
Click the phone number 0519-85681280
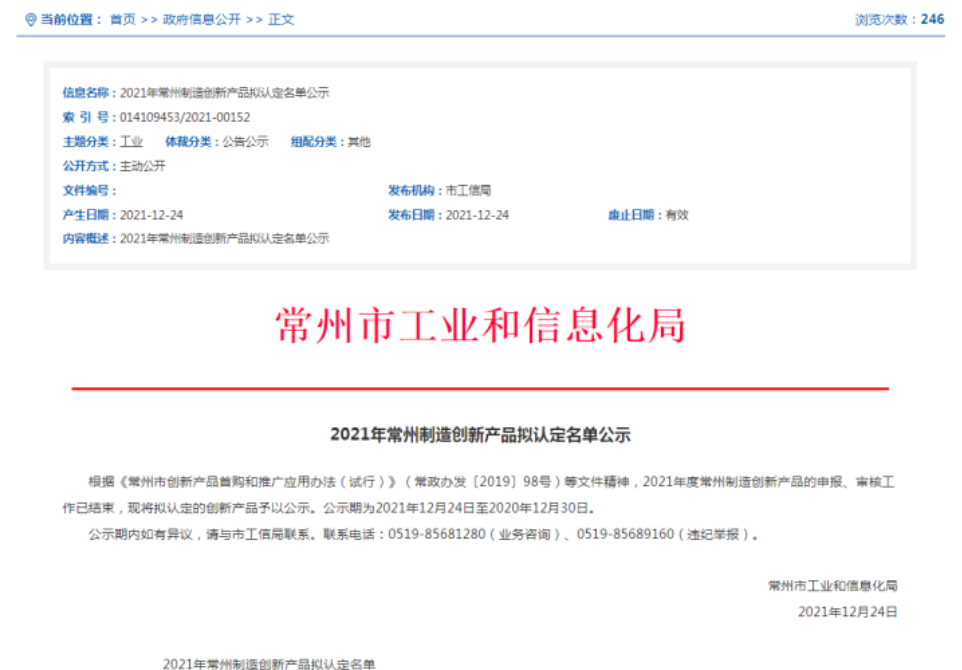tap(436, 534)
